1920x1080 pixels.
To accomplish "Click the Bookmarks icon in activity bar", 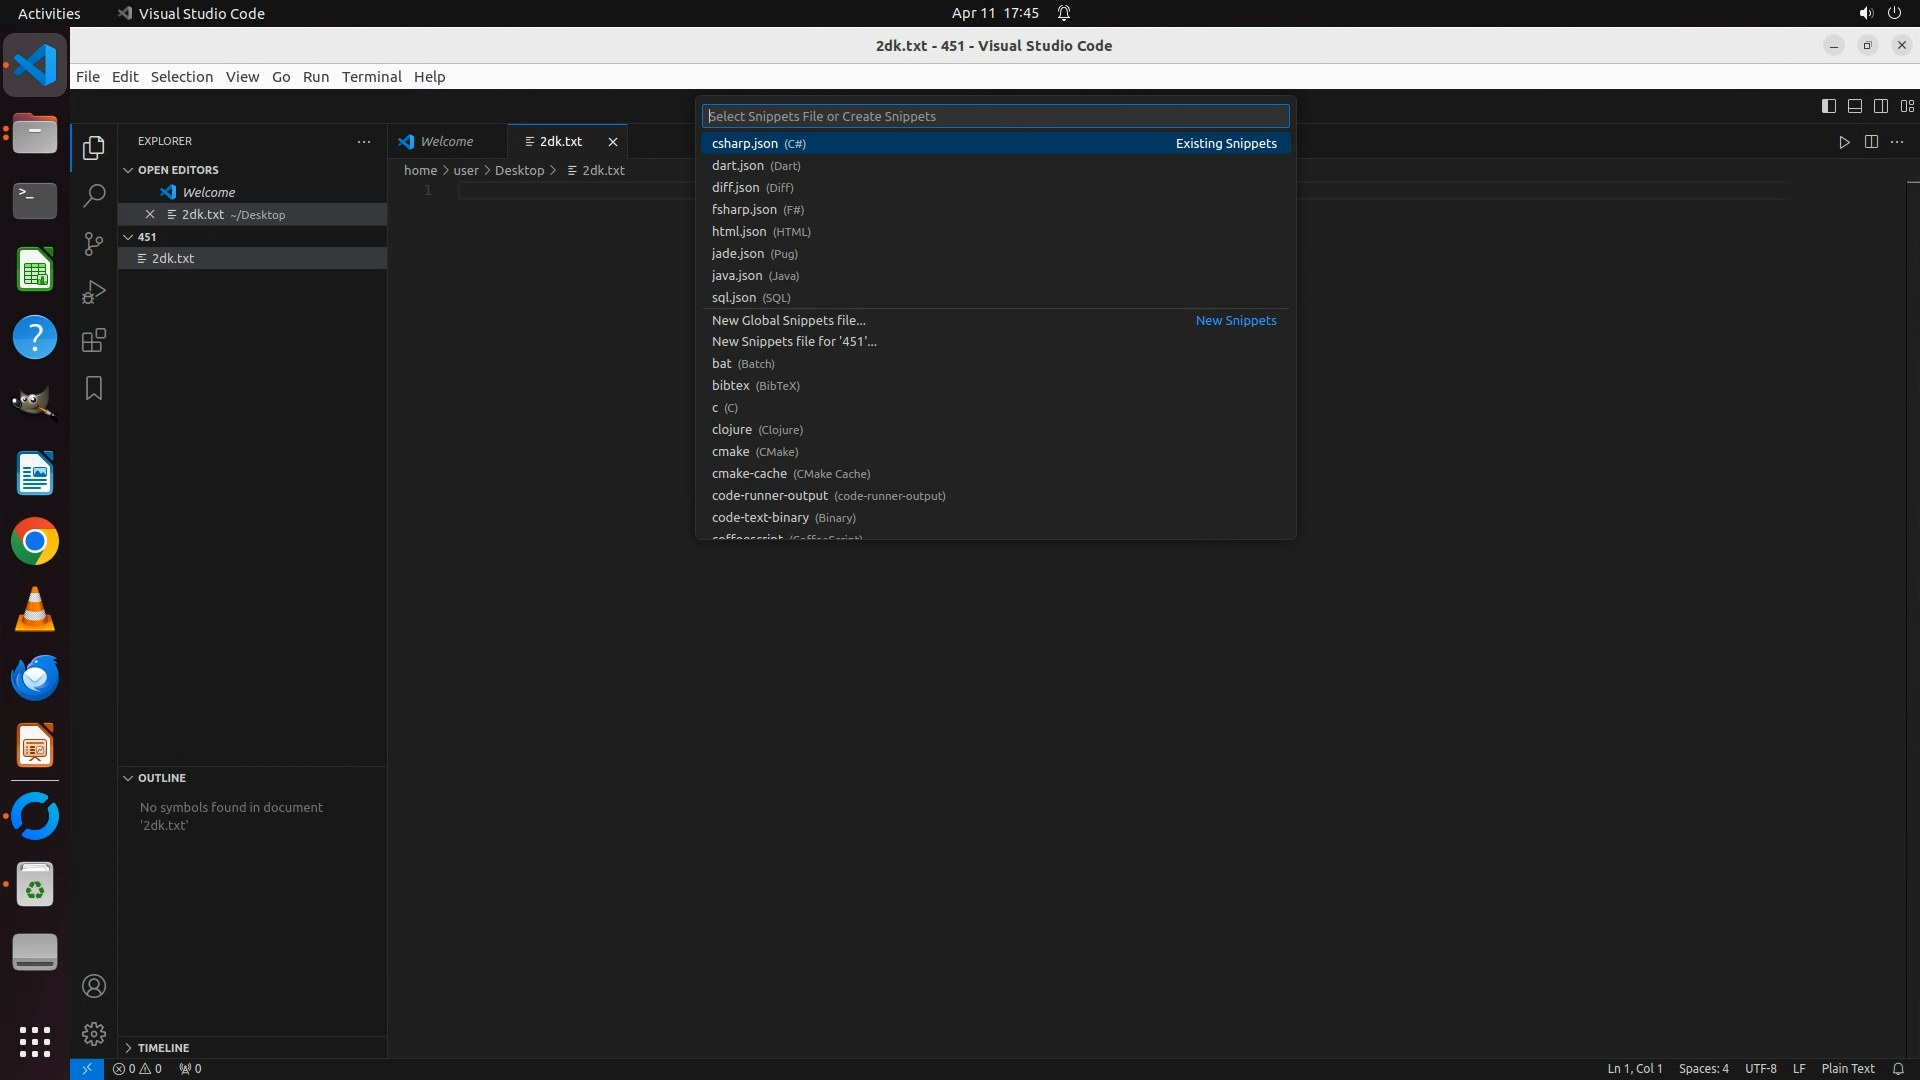I will coord(94,388).
